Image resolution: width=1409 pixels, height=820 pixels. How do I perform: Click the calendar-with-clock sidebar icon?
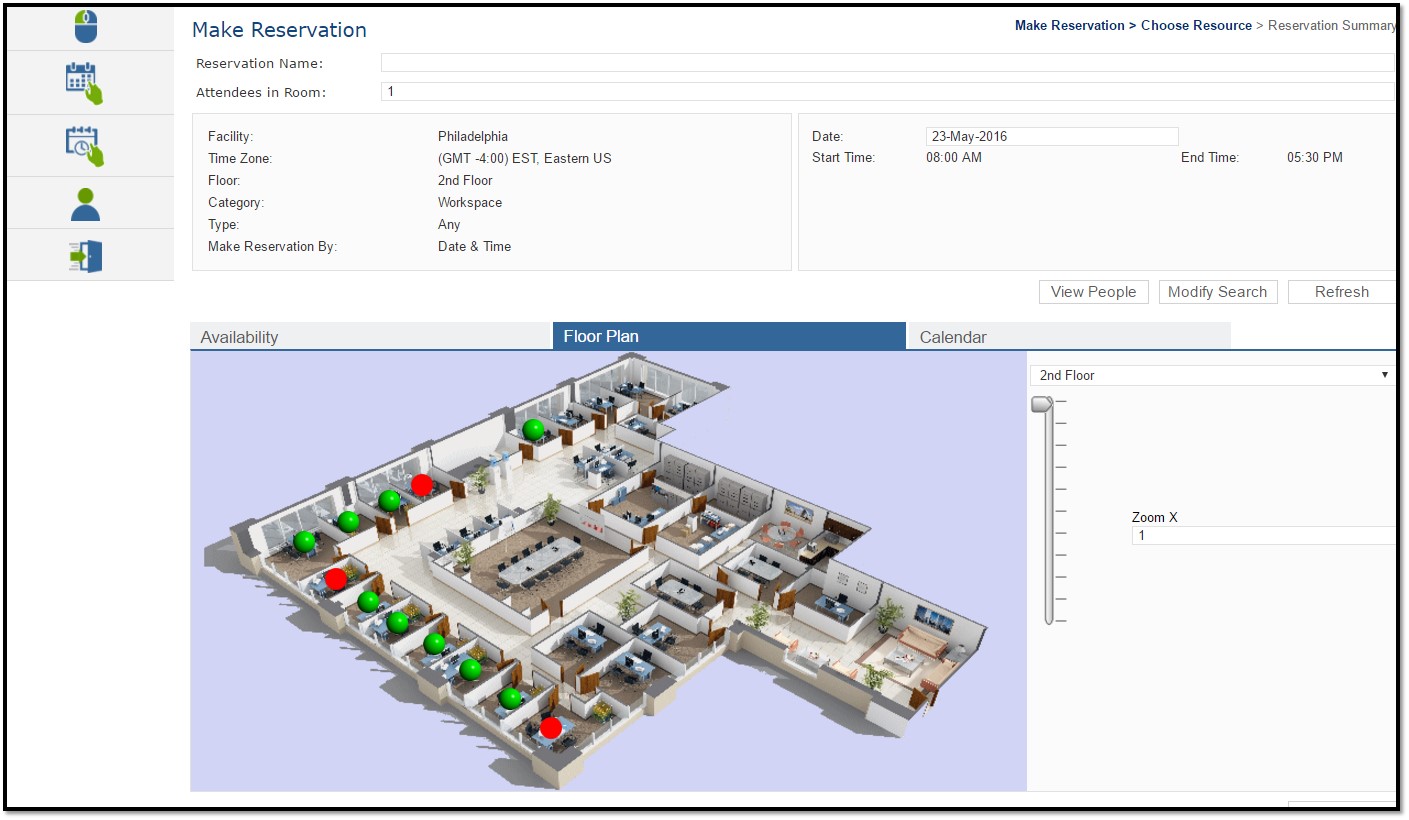(85, 146)
